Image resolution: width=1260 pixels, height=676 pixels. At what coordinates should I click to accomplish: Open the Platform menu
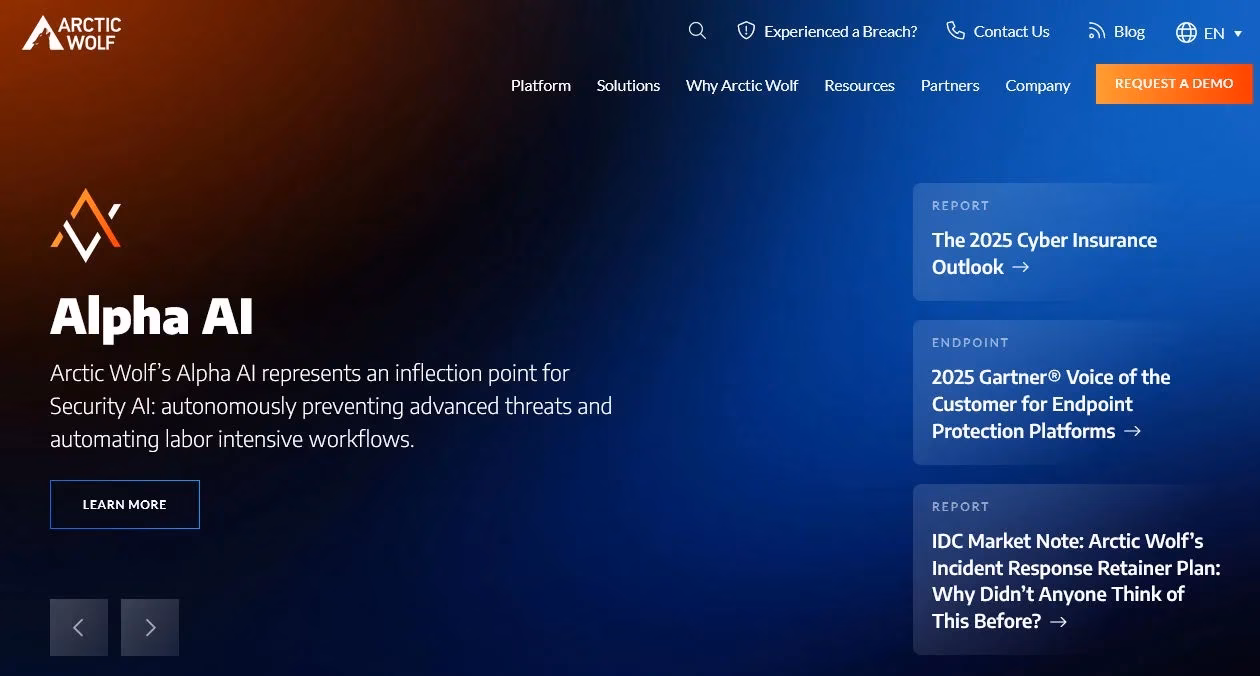click(x=541, y=85)
